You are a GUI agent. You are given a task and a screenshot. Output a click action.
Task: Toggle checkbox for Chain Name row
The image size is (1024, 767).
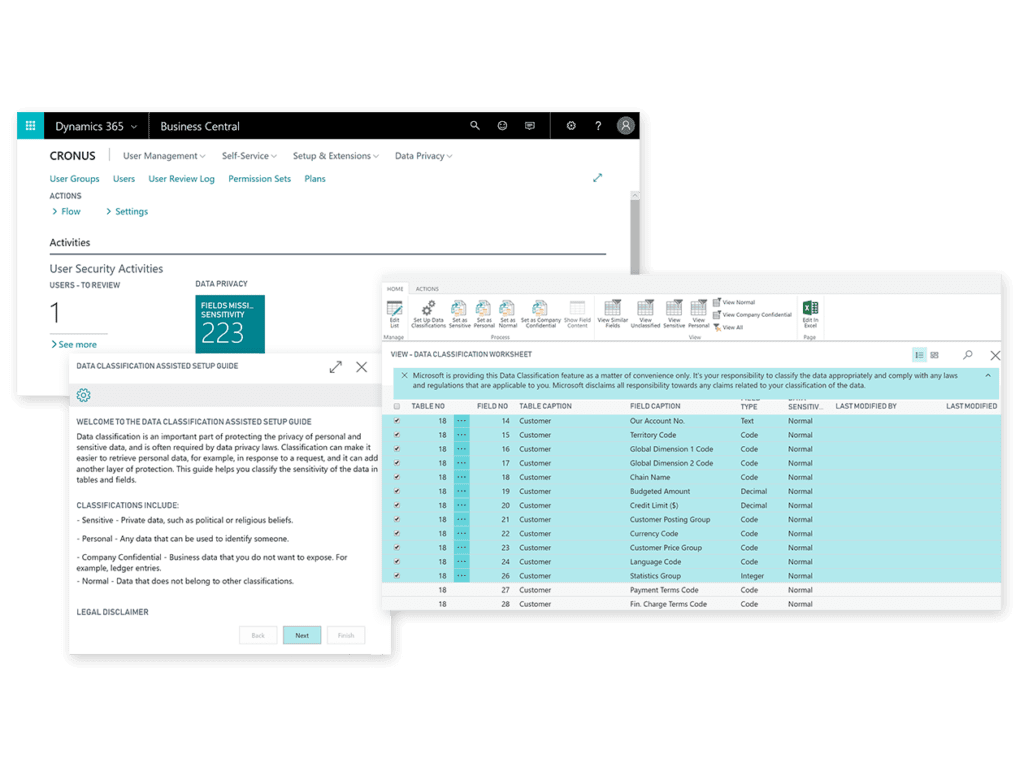(x=396, y=477)
